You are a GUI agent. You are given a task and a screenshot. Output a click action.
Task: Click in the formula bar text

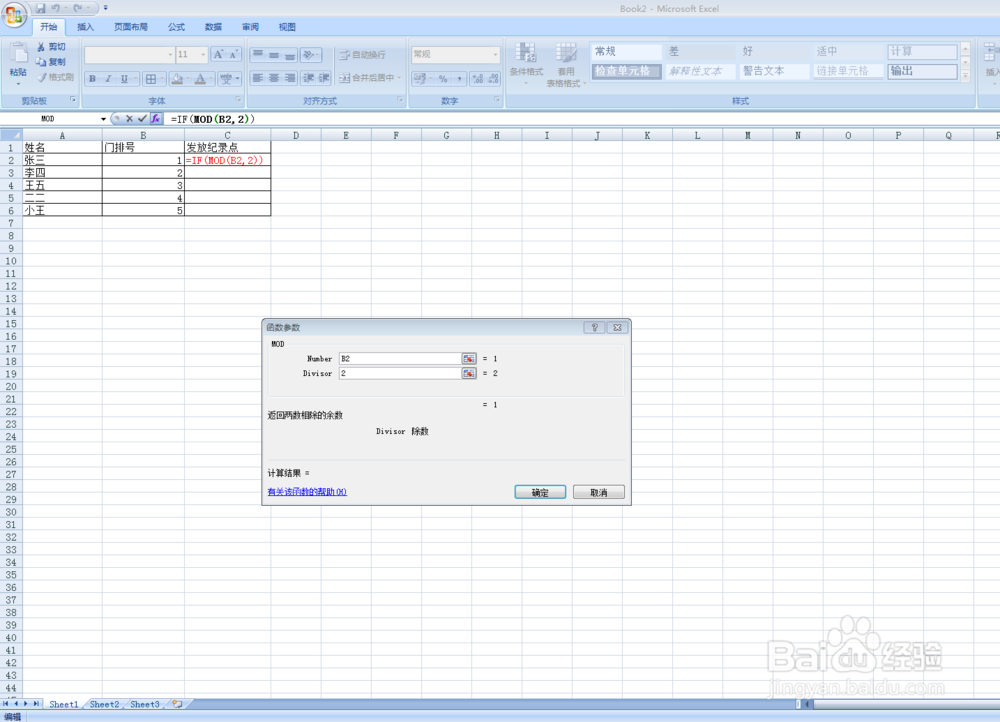click(212, 119)
